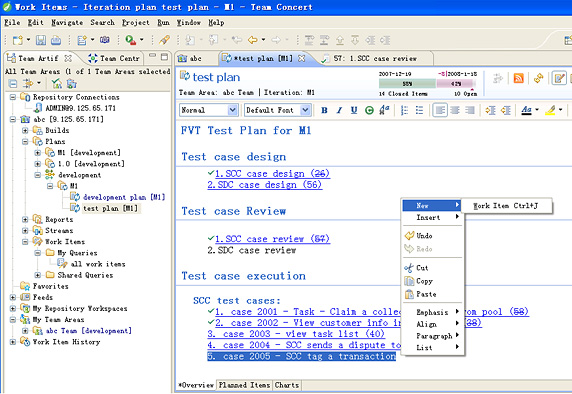Switch to the Planned Items tab
The width and height of the screenshot is (572, 394).
(x=244, y=385)
